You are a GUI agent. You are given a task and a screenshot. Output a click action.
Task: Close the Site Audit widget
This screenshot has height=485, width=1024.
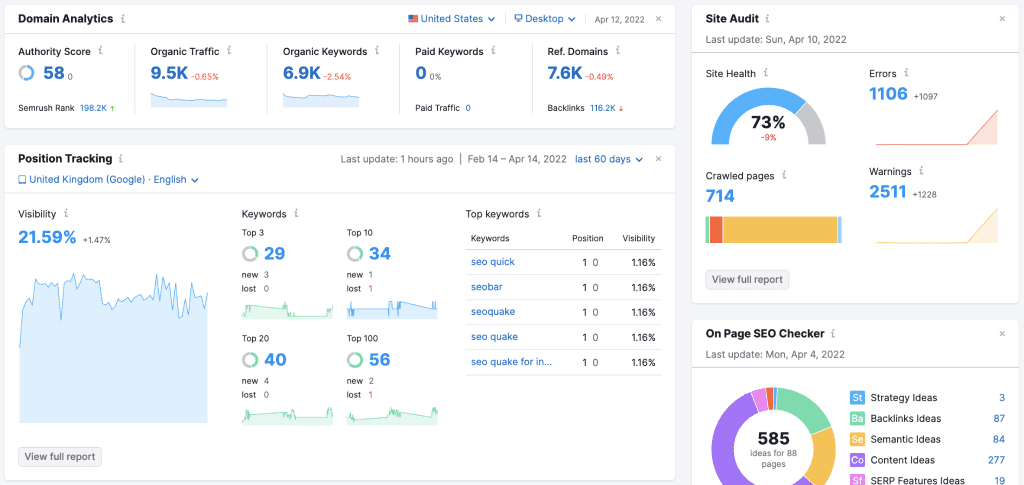point(1002,19)
